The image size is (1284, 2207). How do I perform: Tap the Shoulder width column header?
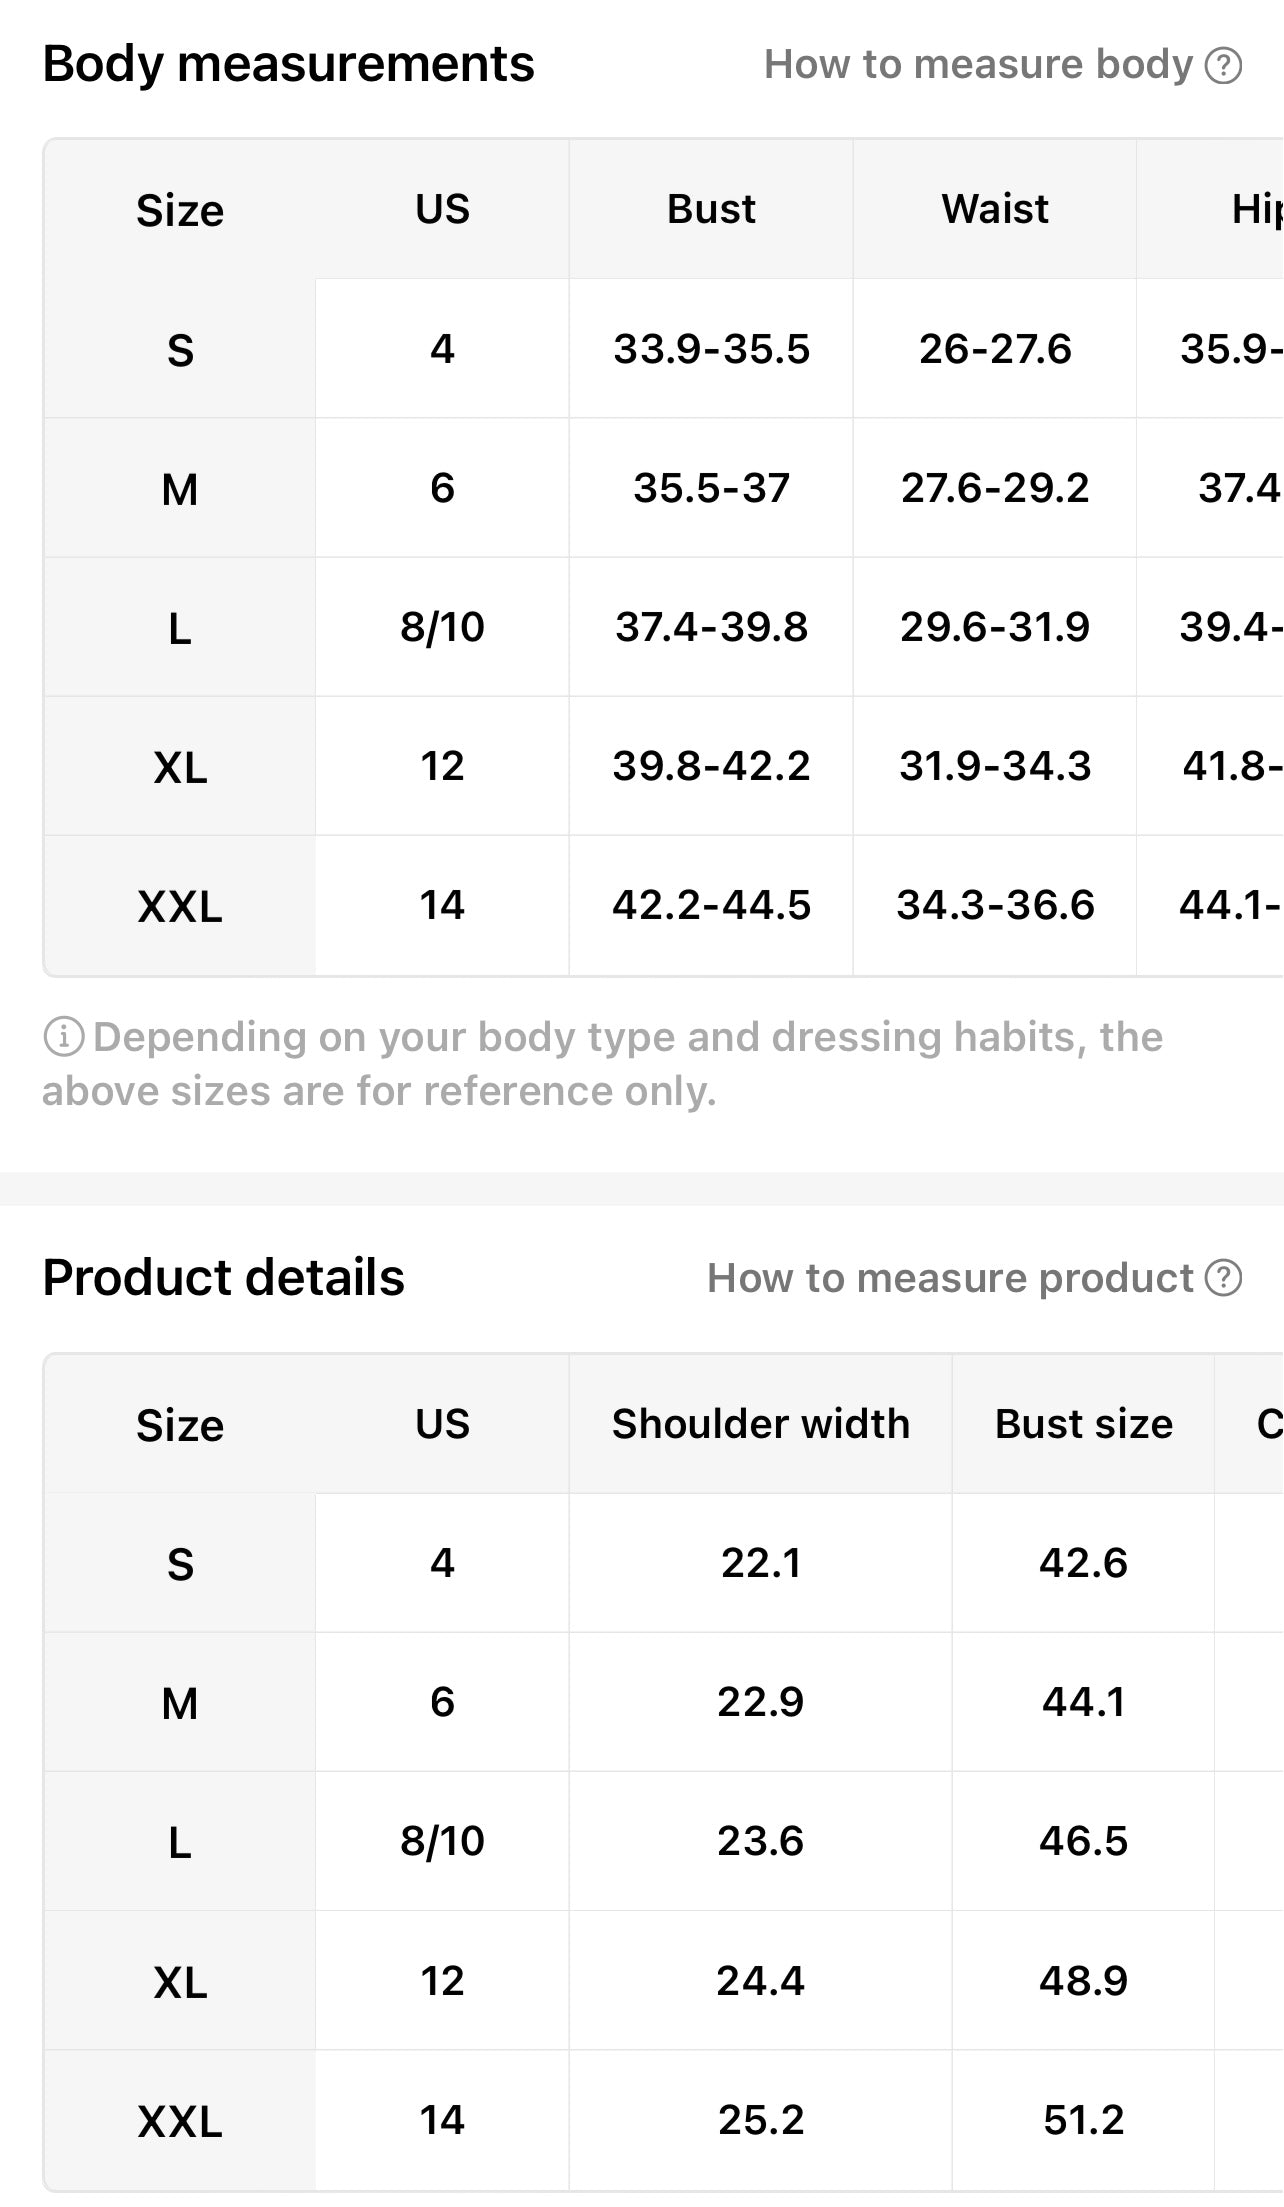coord(761,1424)
